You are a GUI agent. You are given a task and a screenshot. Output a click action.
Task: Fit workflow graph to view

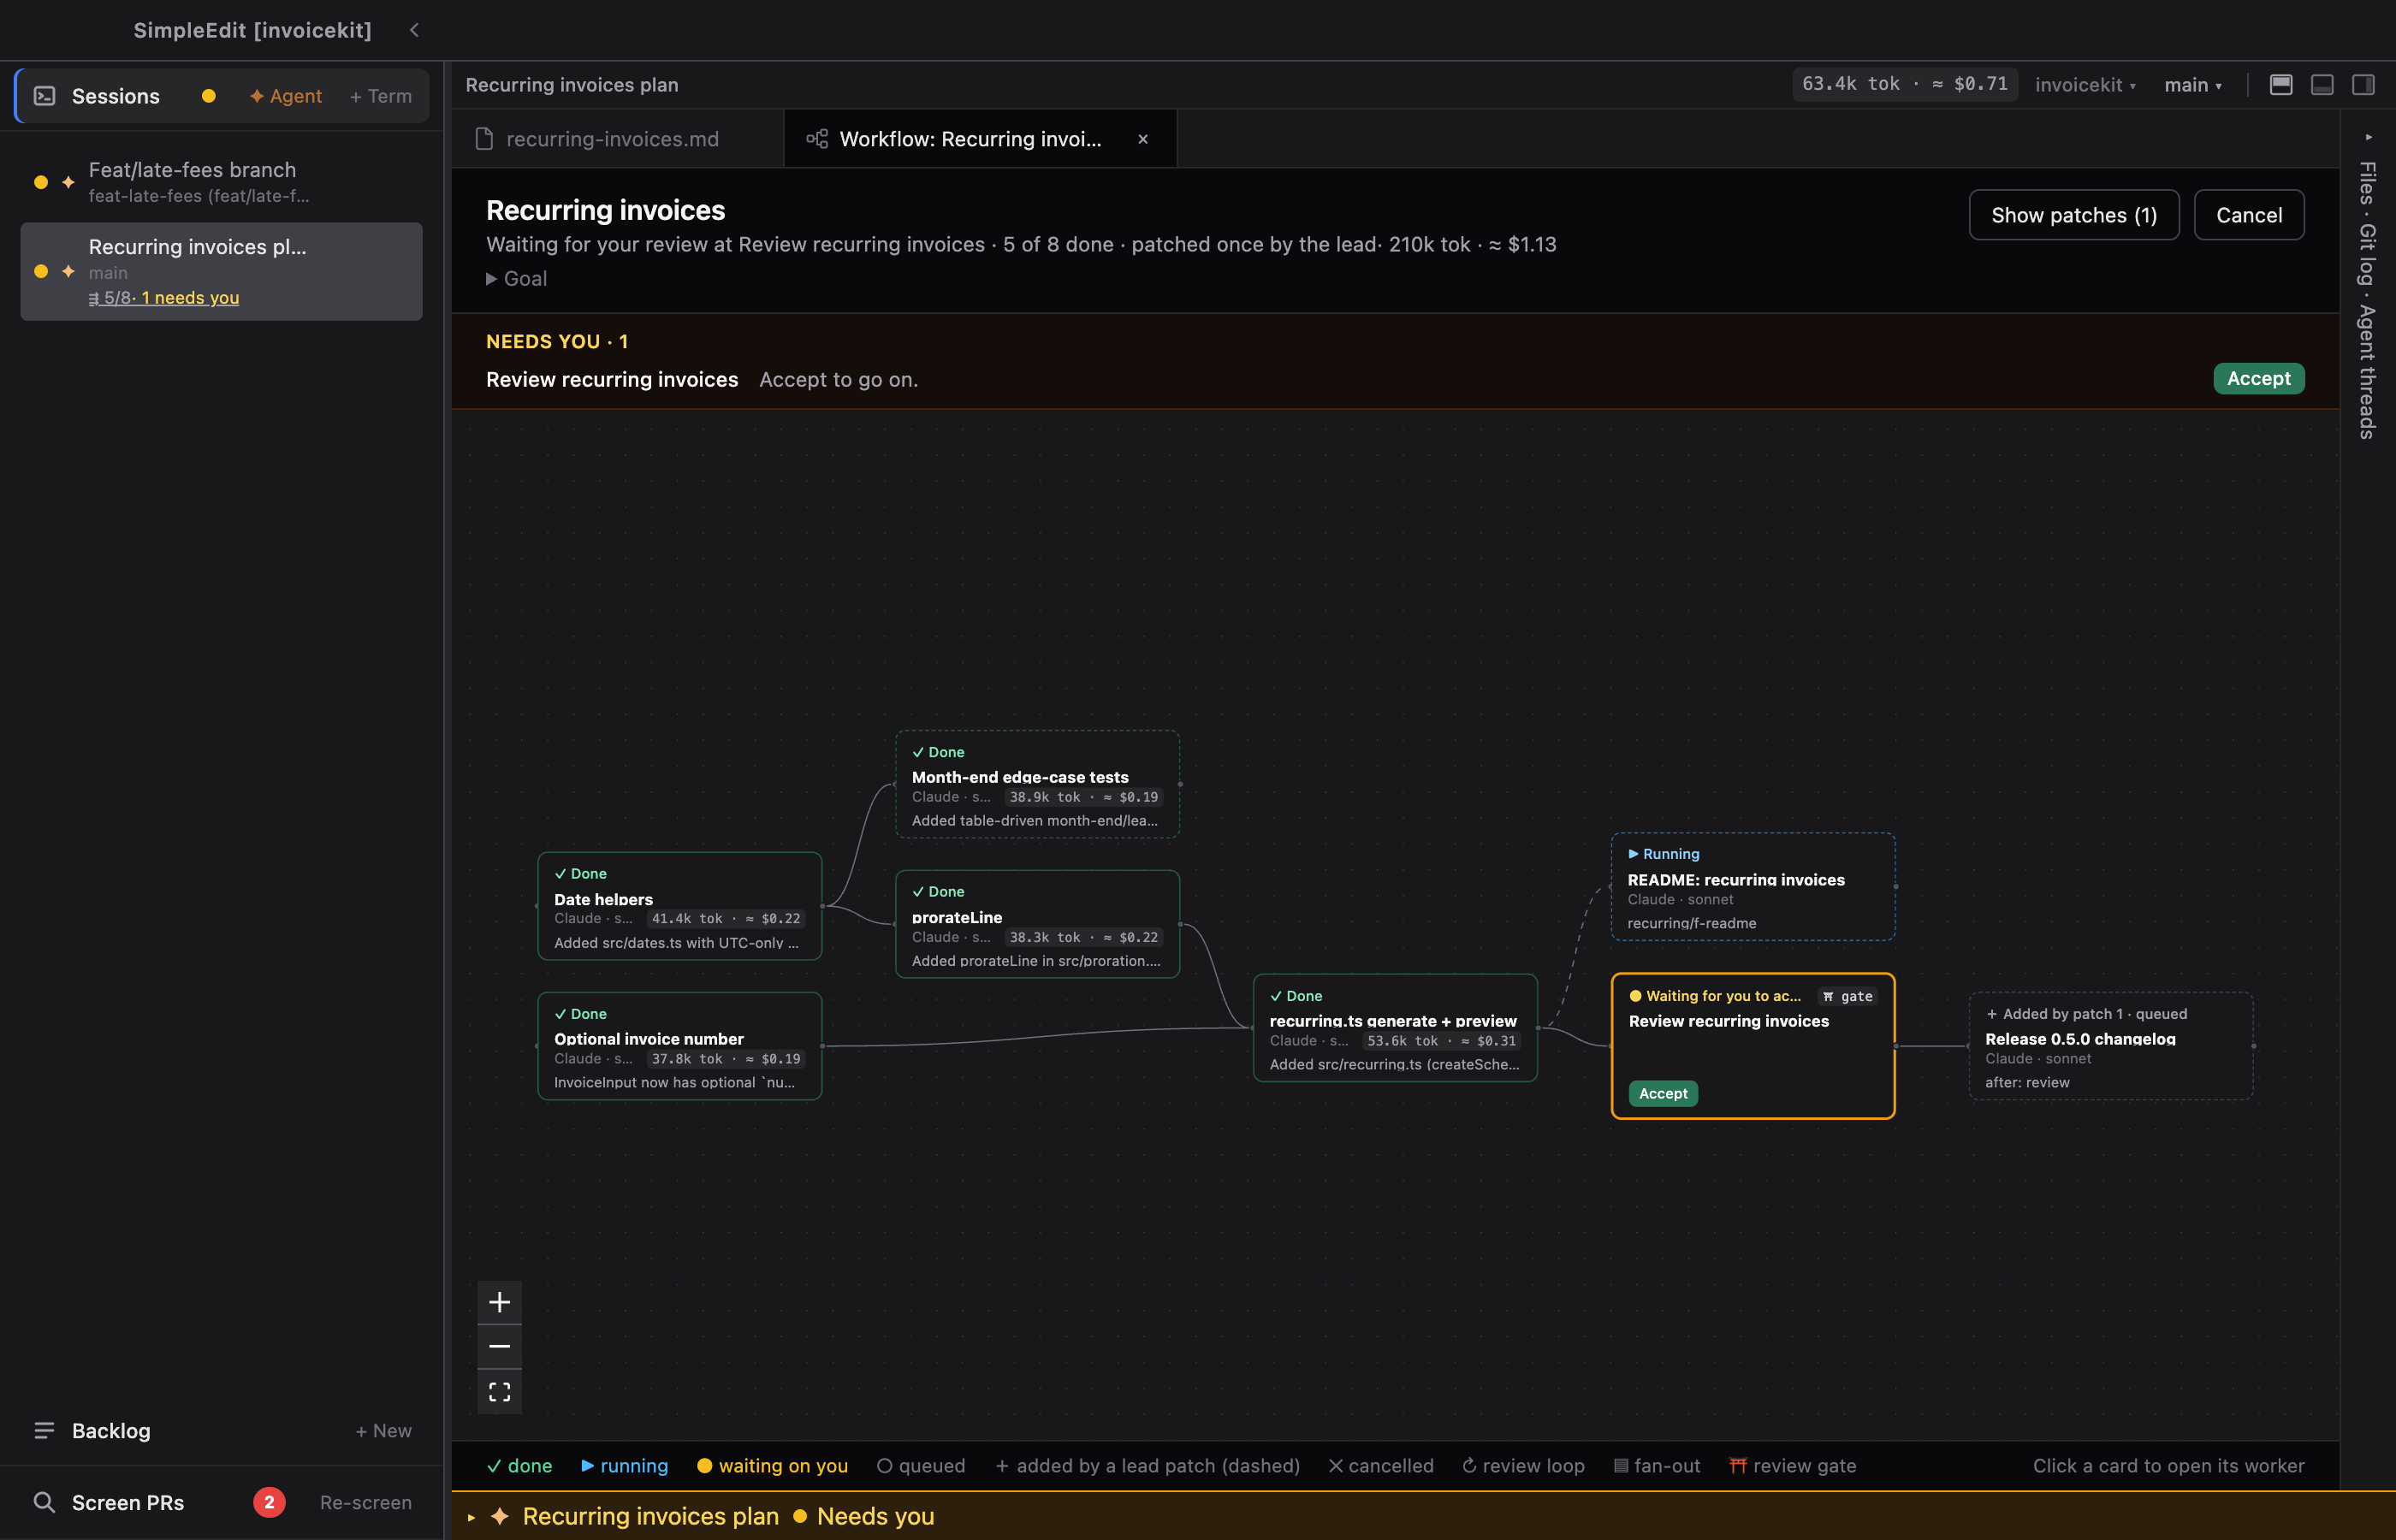(499, 1392)
